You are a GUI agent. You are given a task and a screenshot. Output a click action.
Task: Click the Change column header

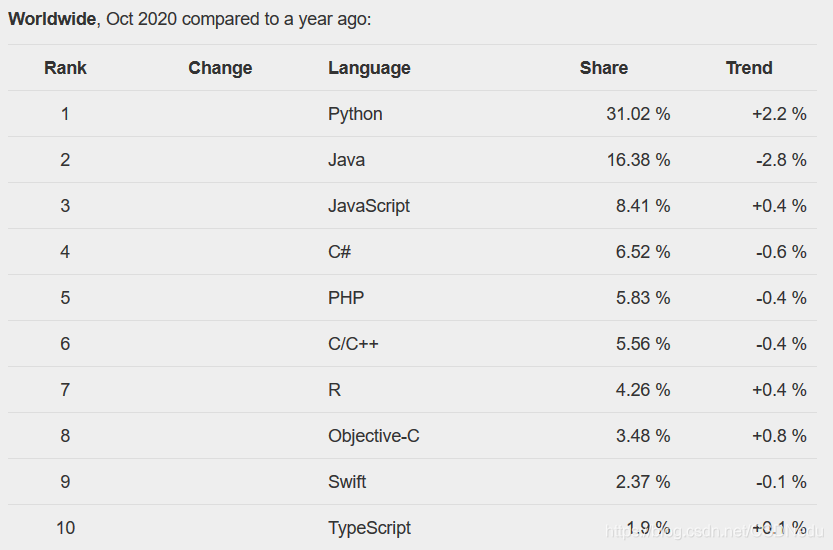click(220, 68)
